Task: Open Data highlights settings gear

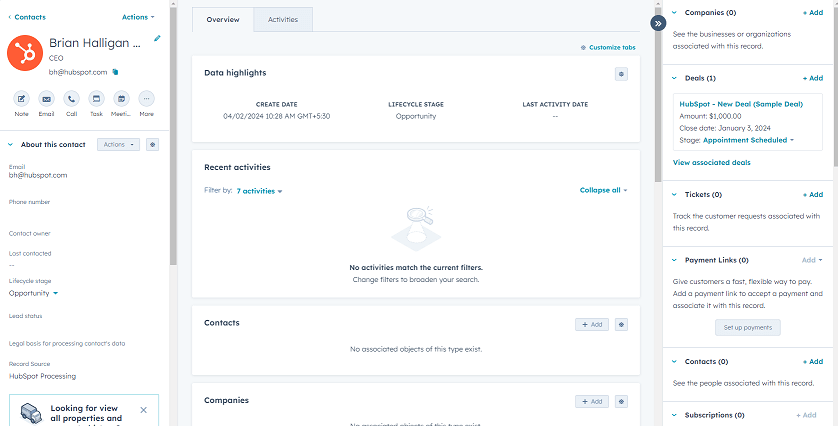Action: [x=621, y=74]
